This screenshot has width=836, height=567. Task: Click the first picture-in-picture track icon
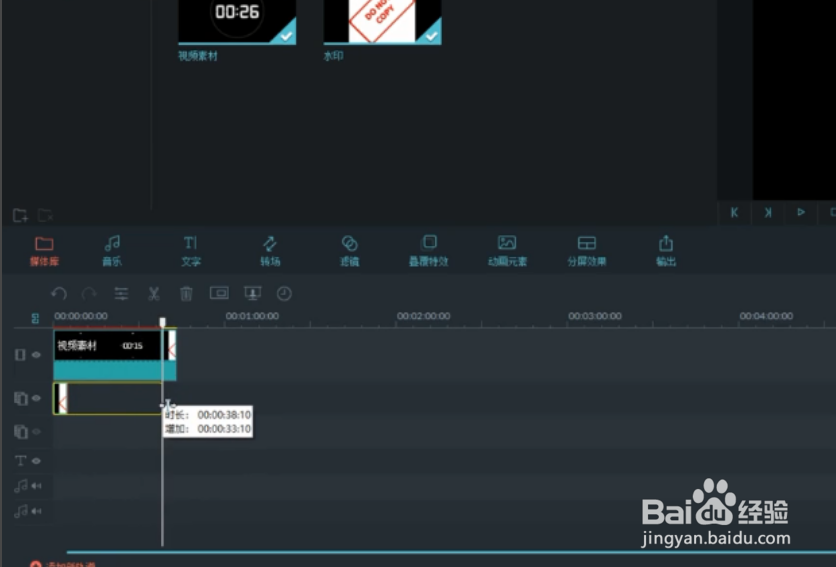click(21, 398)
